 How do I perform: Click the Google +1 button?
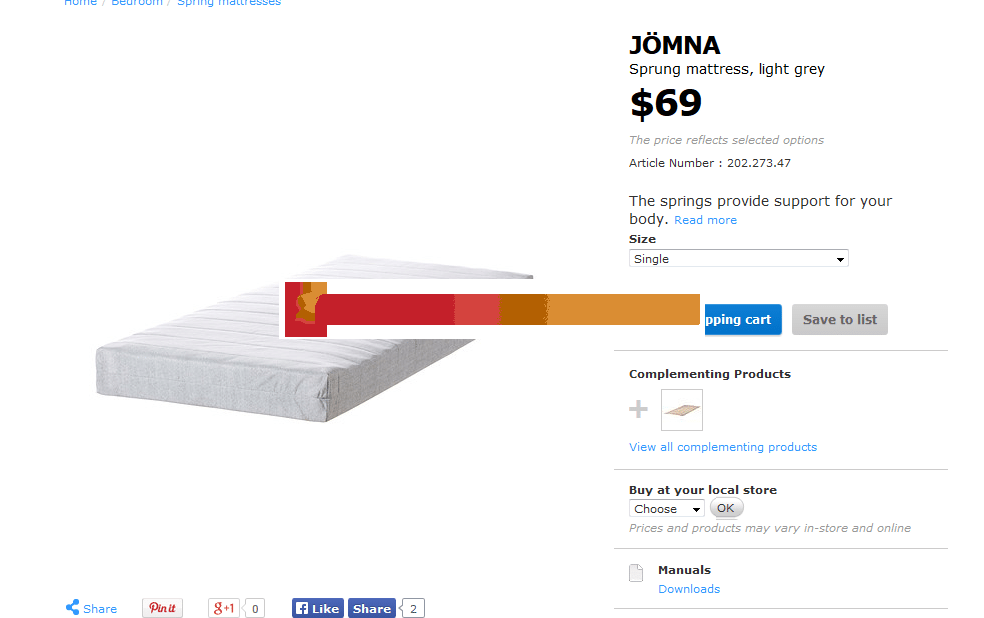[x=224, y=608]
